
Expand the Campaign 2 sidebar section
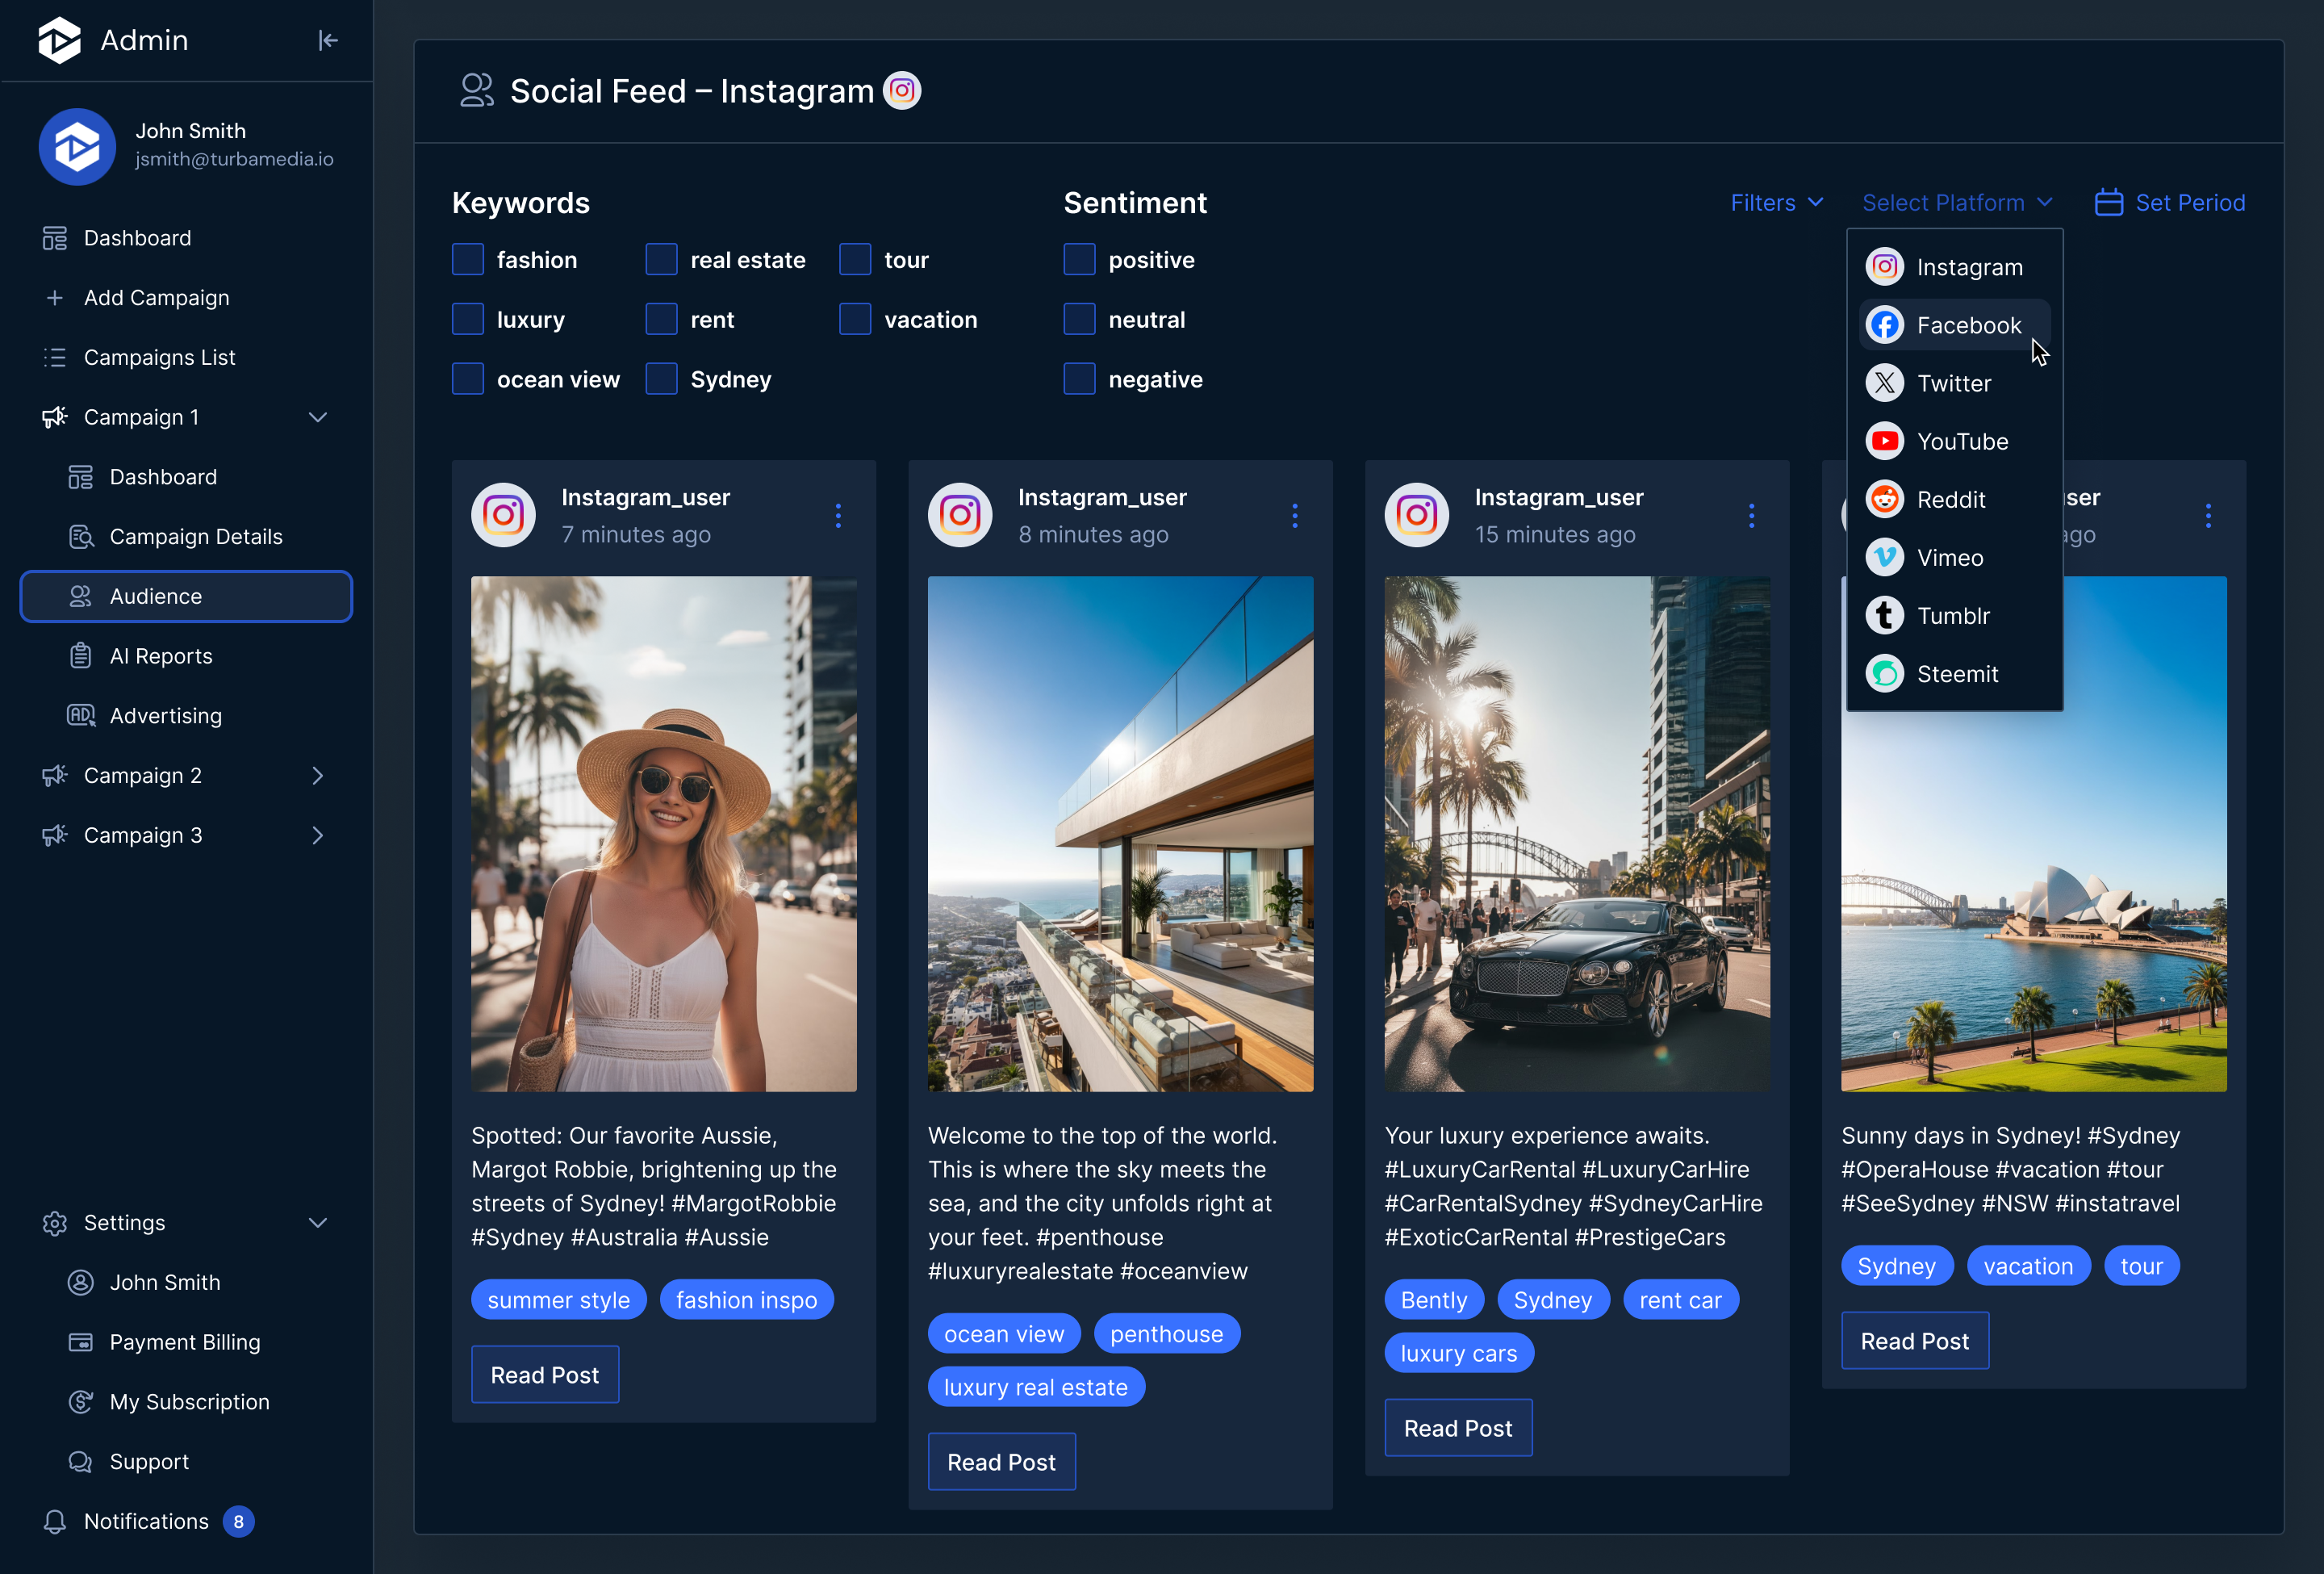[317, 776]
